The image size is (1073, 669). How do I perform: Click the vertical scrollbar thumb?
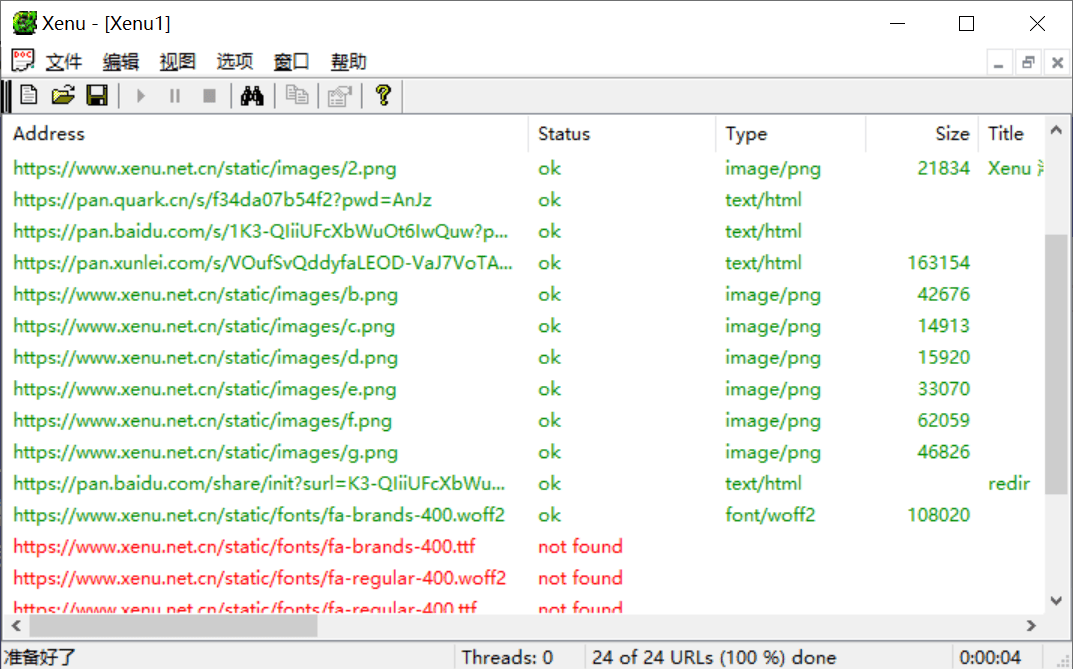pos(1057,364)
